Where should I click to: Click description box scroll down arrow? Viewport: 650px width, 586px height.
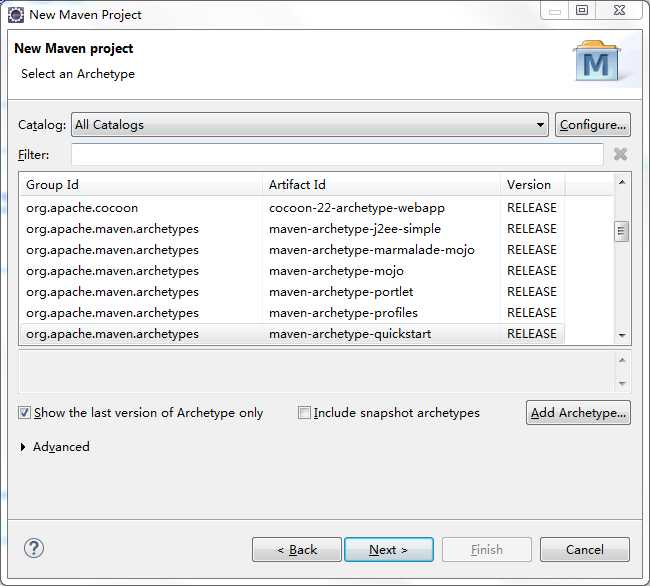click(x=621, y=383)
